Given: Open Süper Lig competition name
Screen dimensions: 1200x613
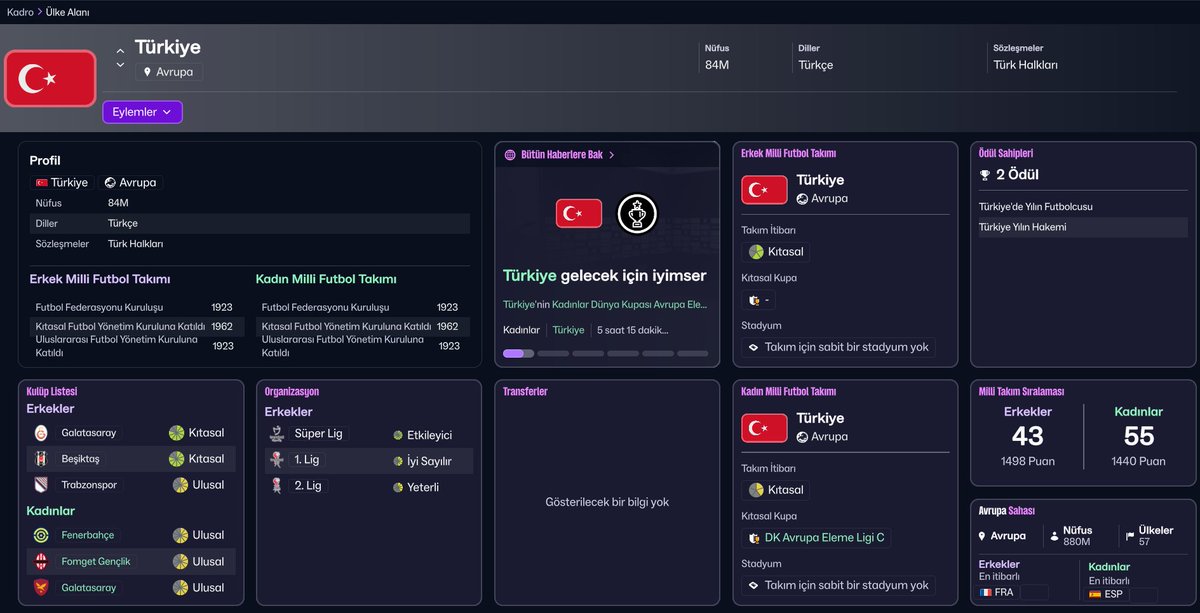Looking at the screenshot, I should 319,434.
